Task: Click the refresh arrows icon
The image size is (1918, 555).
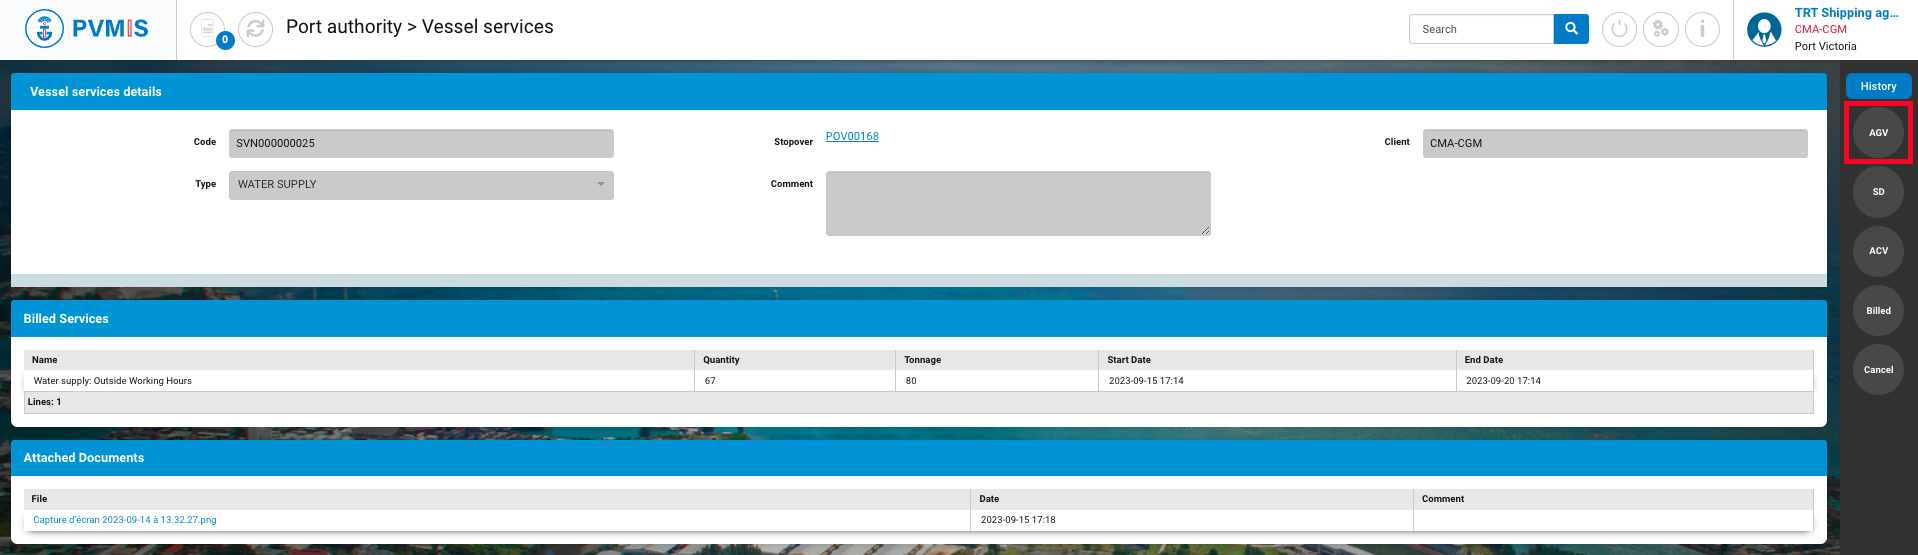Action: pyautogui.click(x=256, y=29)
